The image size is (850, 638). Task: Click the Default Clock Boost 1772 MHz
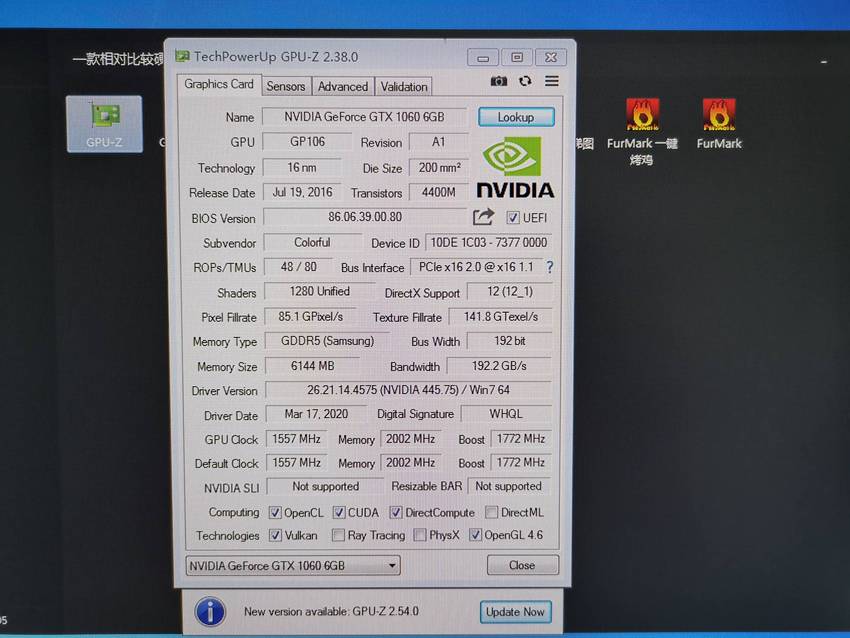[521, 462]
